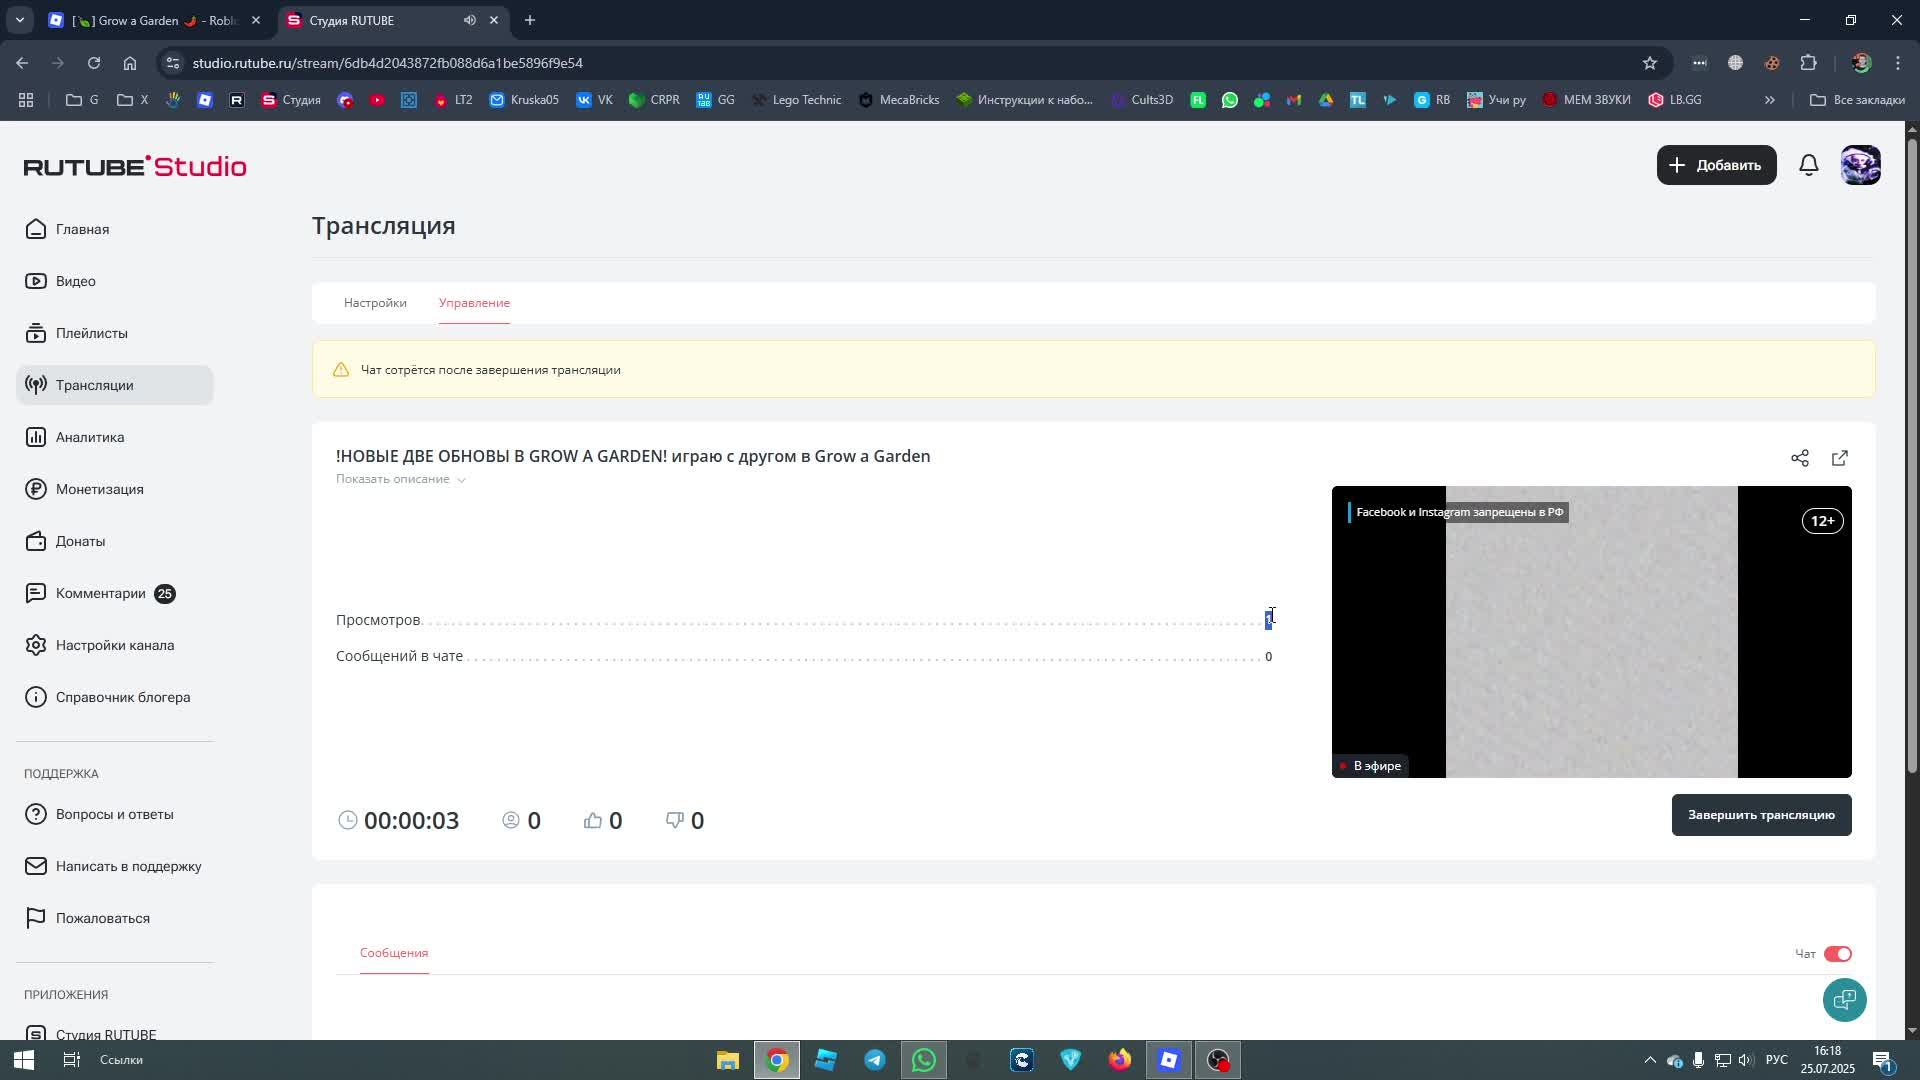The width and height of the screenshot is (1920, 1080).
Task: Open Донаты wallet section in sidebar
Action: (80, 541)
